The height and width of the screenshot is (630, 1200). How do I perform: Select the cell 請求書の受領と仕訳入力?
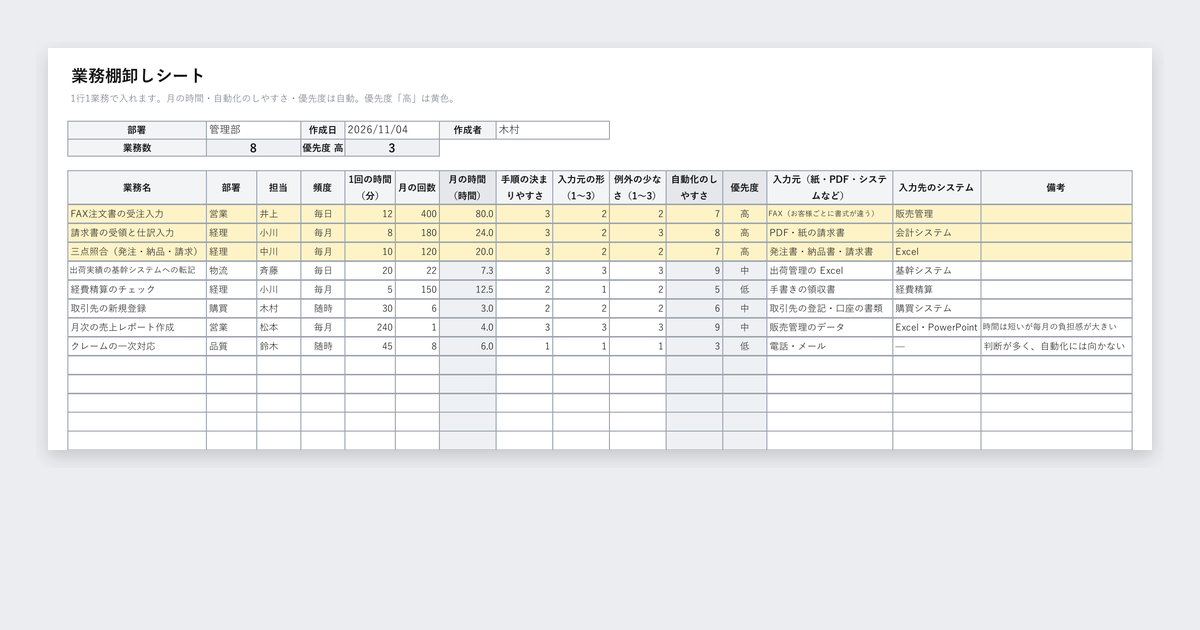tap(137, 233)
